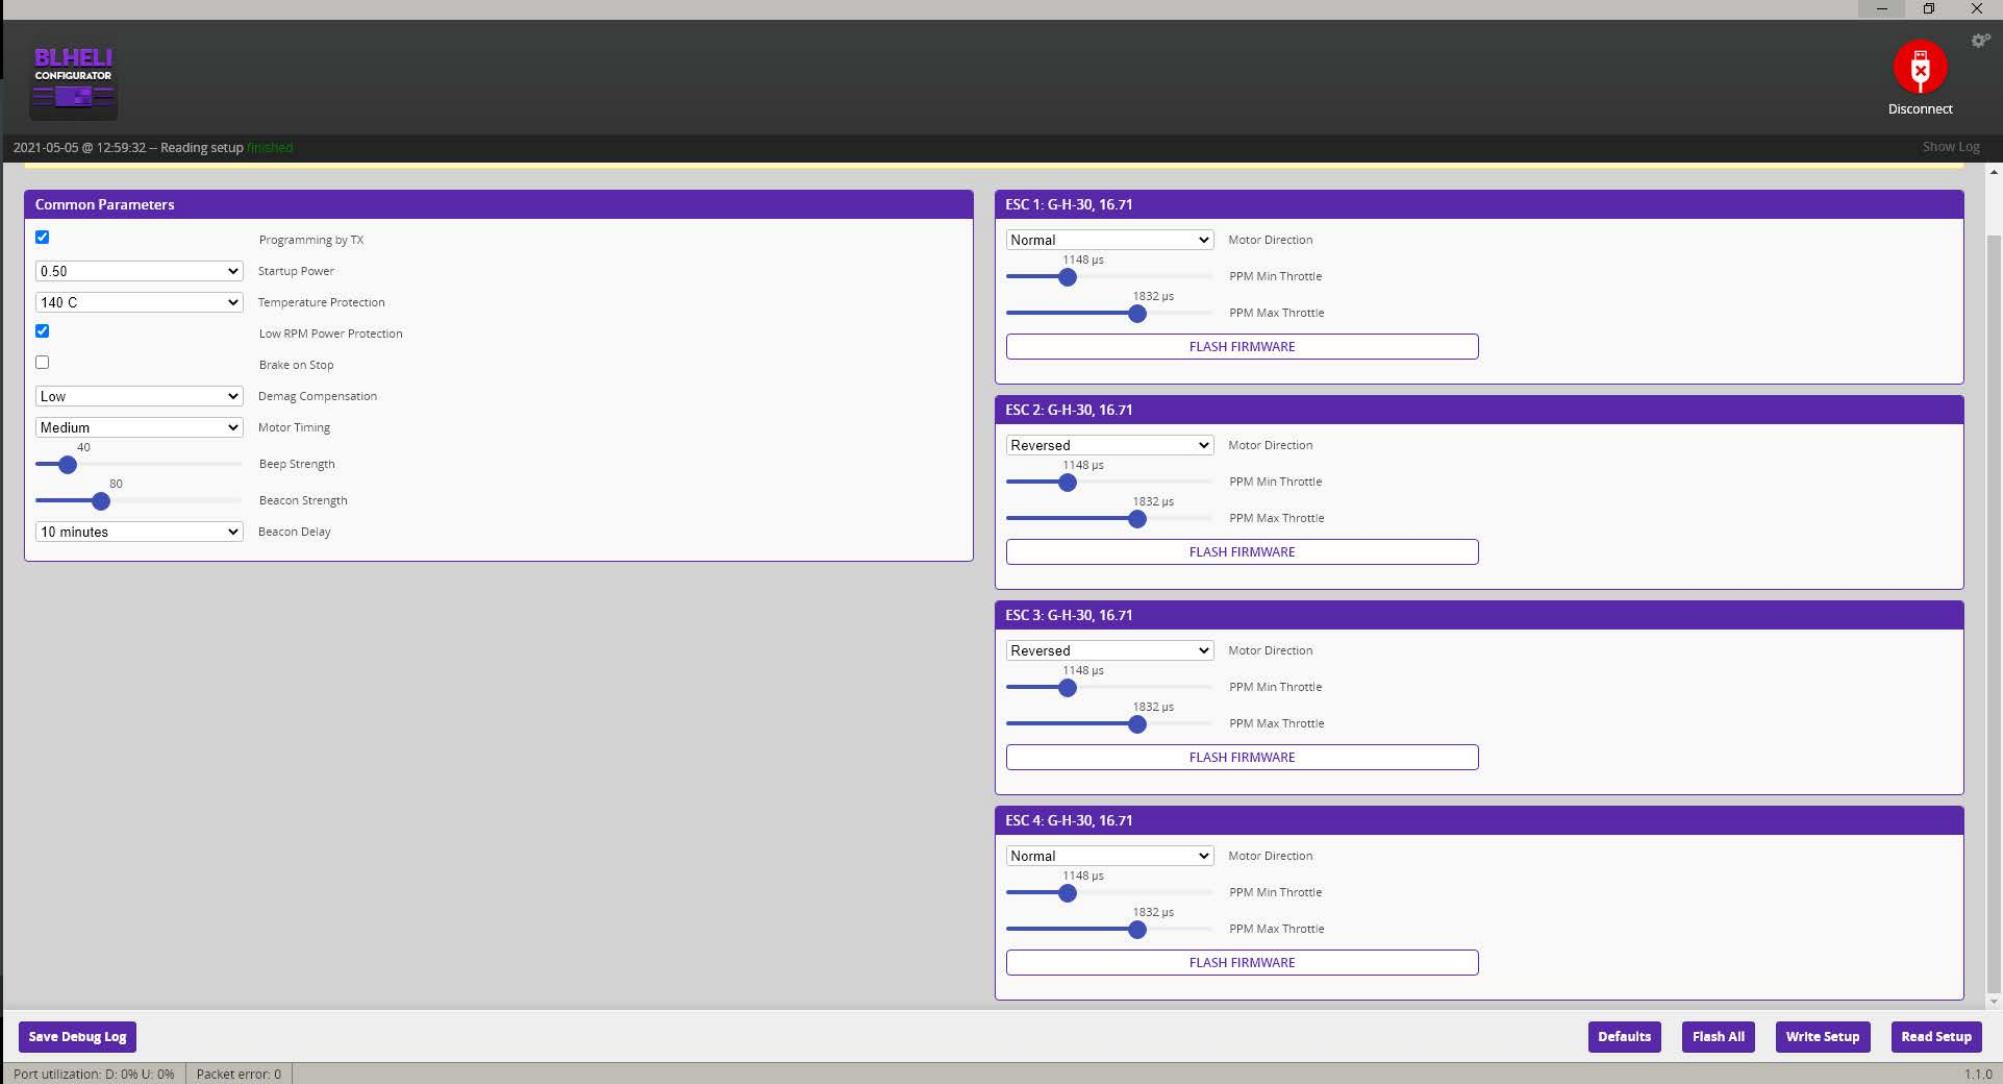The height and width of the screenshot is (1084, 2003).
Task: Open ESC 2 Motor Direction dropdown
Action: (x=1109, y=445)
